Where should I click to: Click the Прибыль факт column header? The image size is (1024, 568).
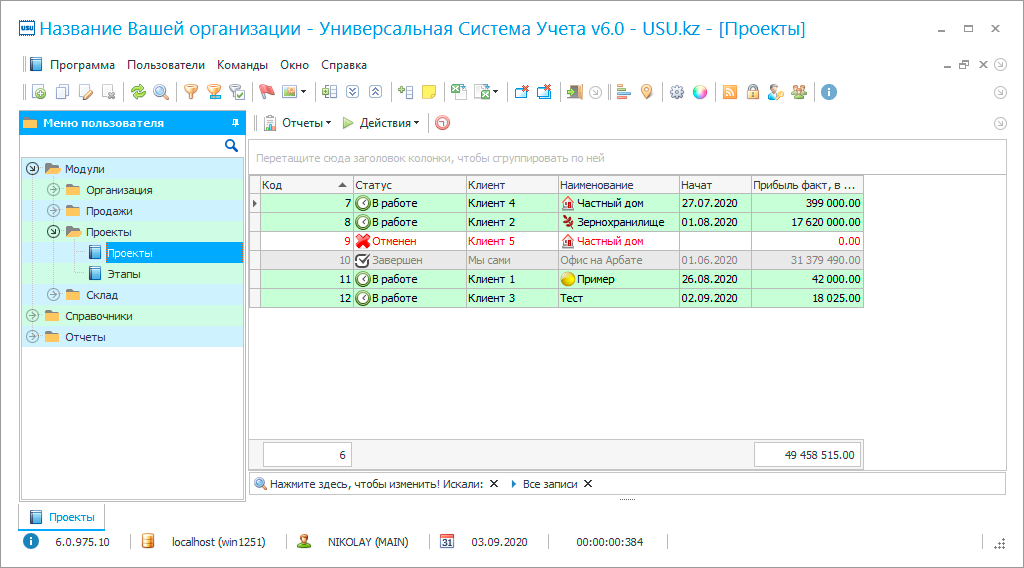(x=807, y=185)
